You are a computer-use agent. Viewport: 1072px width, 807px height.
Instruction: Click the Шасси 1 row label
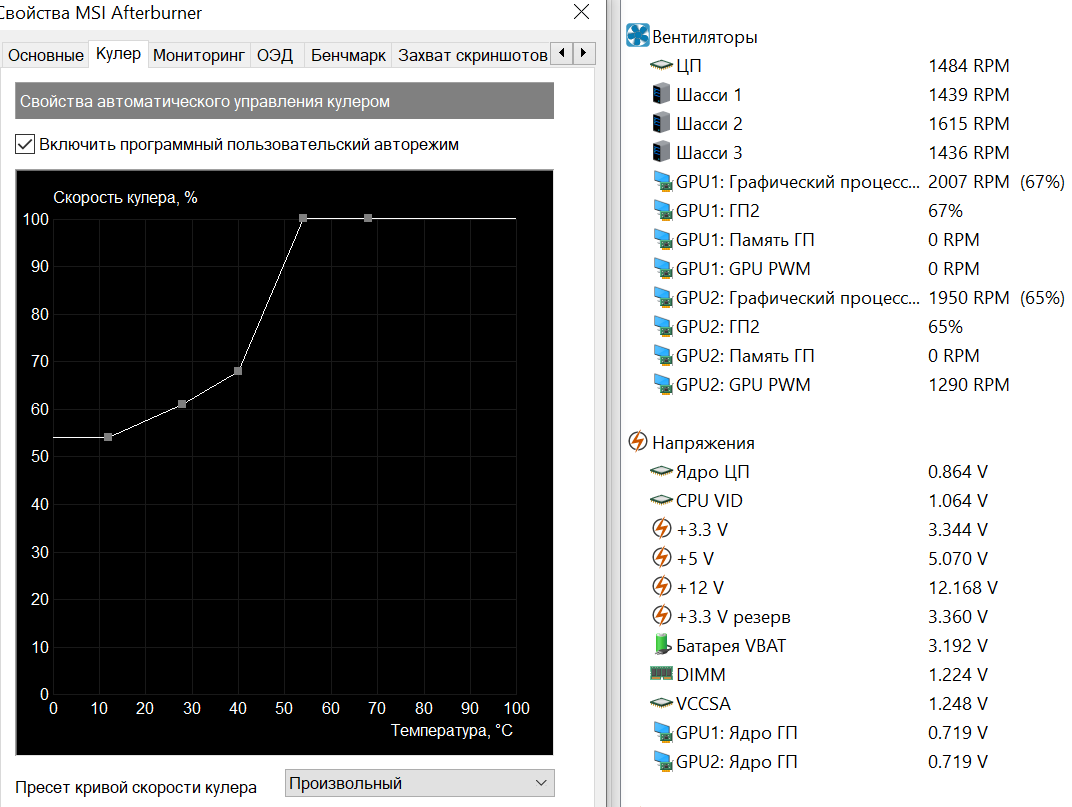coord(709,94)
